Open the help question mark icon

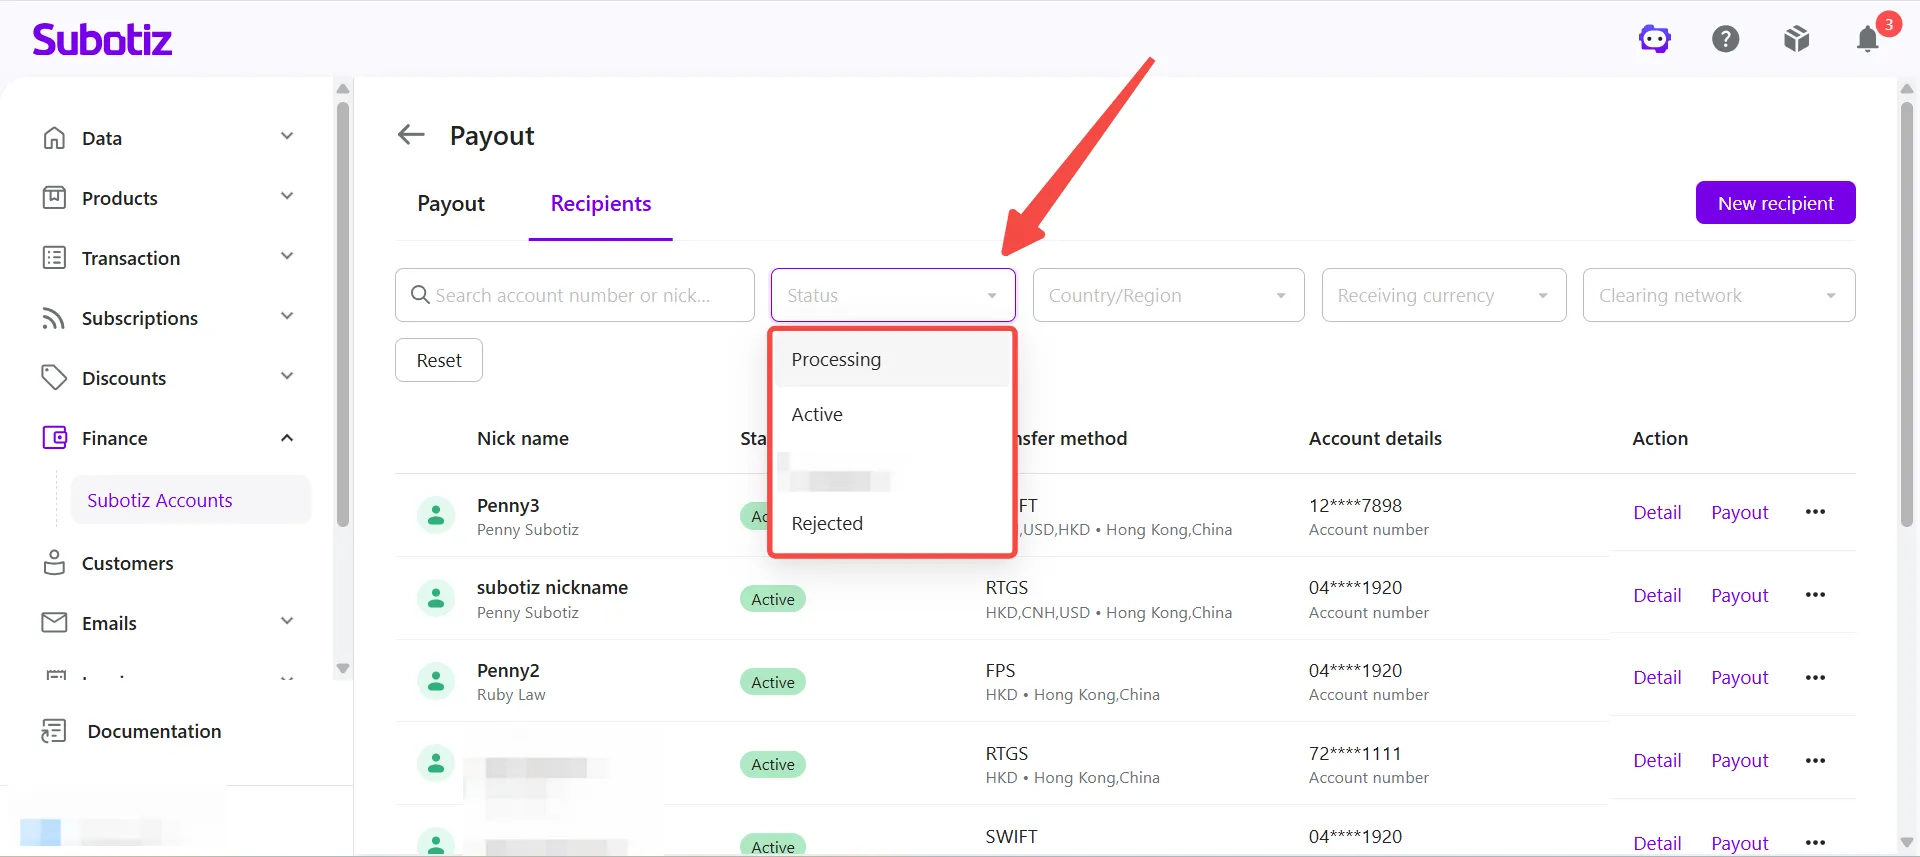click(x=1726, y=39)
